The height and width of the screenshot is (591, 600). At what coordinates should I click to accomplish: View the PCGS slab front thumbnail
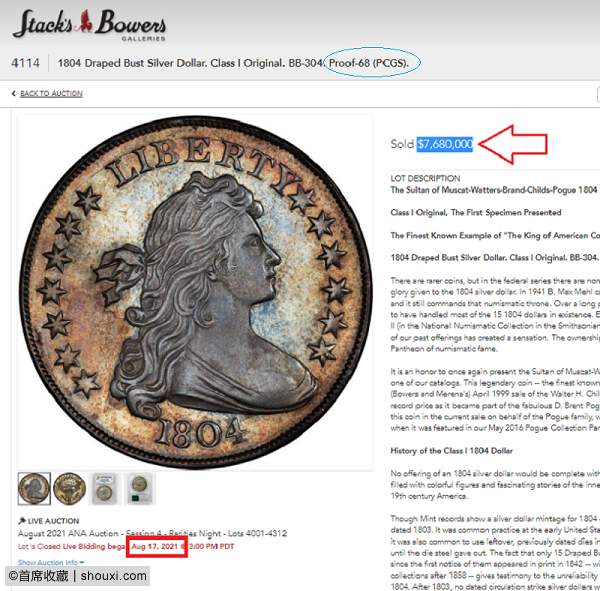pyautogui.click(x=104, y=489)
